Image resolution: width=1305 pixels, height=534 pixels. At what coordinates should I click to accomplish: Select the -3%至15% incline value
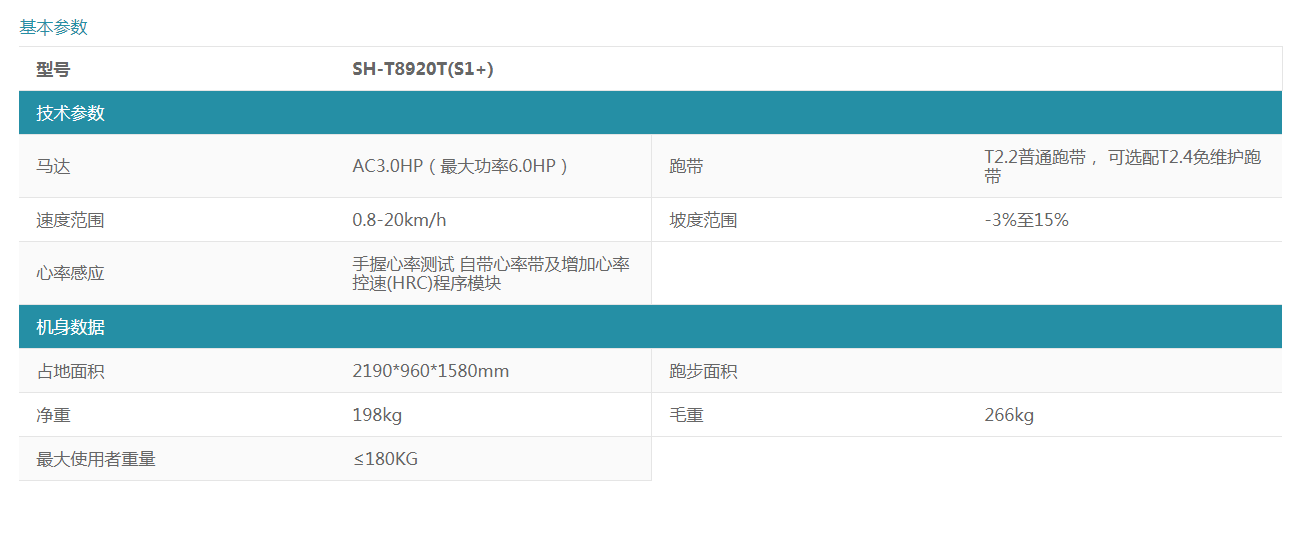[x=1026, y=220]
